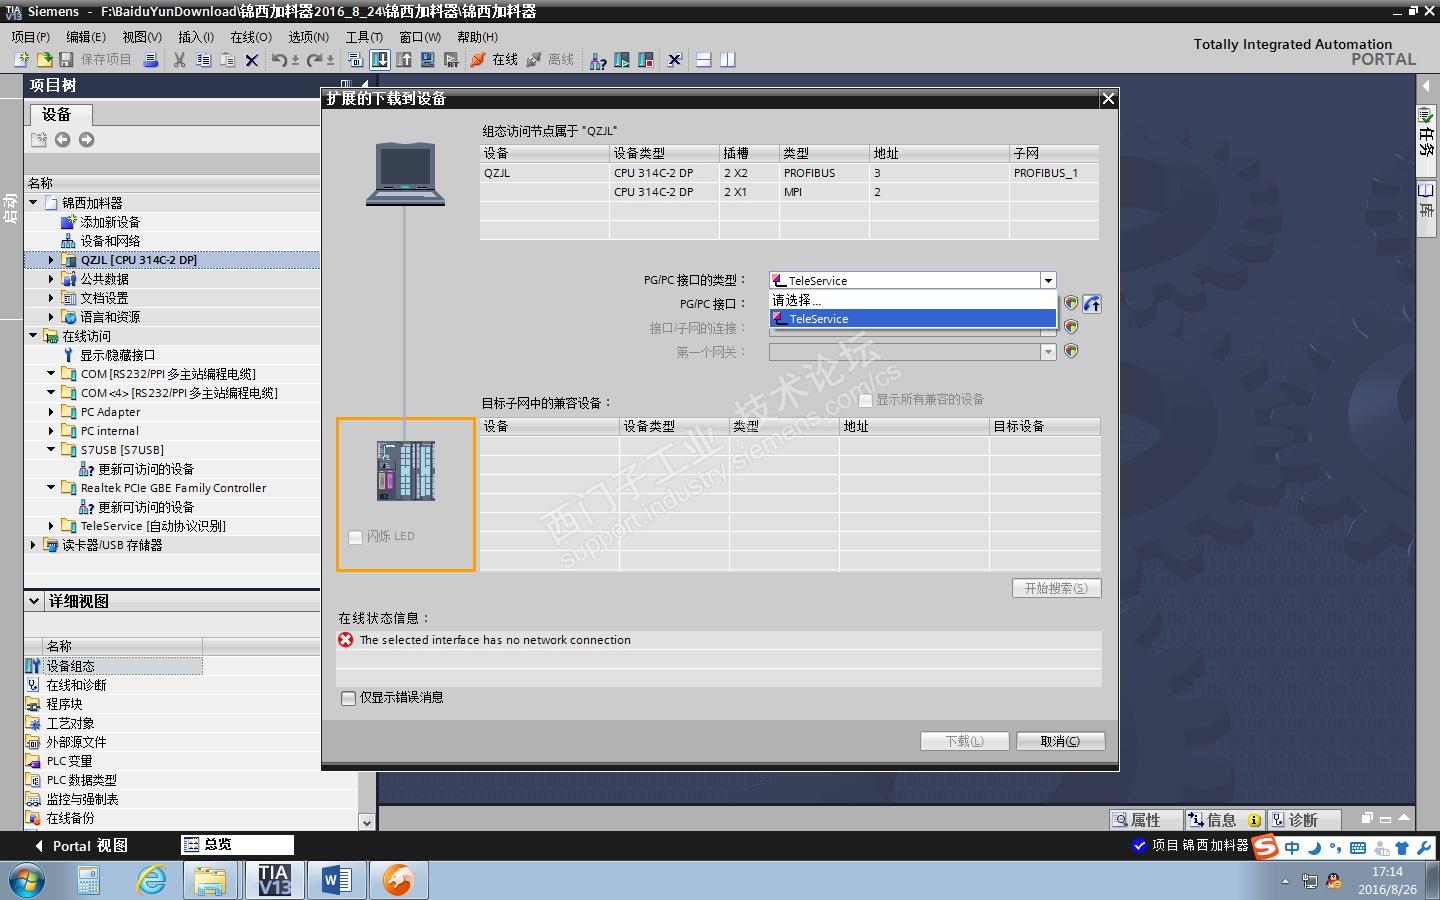
Task: Click the back arrow in project tree
Action: tap(62, 140)
